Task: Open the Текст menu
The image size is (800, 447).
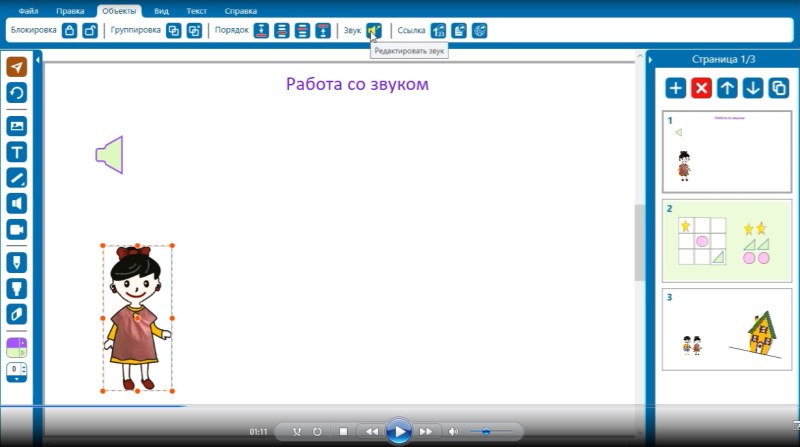Action: (x=196, y=11)
